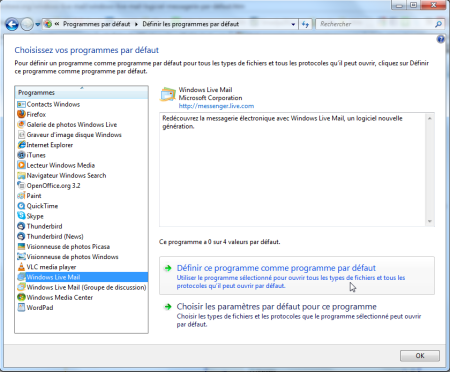Click the Thunderbird (News) icon
The width and height of the screenshot is (450, 372).
tap(21, 236)
